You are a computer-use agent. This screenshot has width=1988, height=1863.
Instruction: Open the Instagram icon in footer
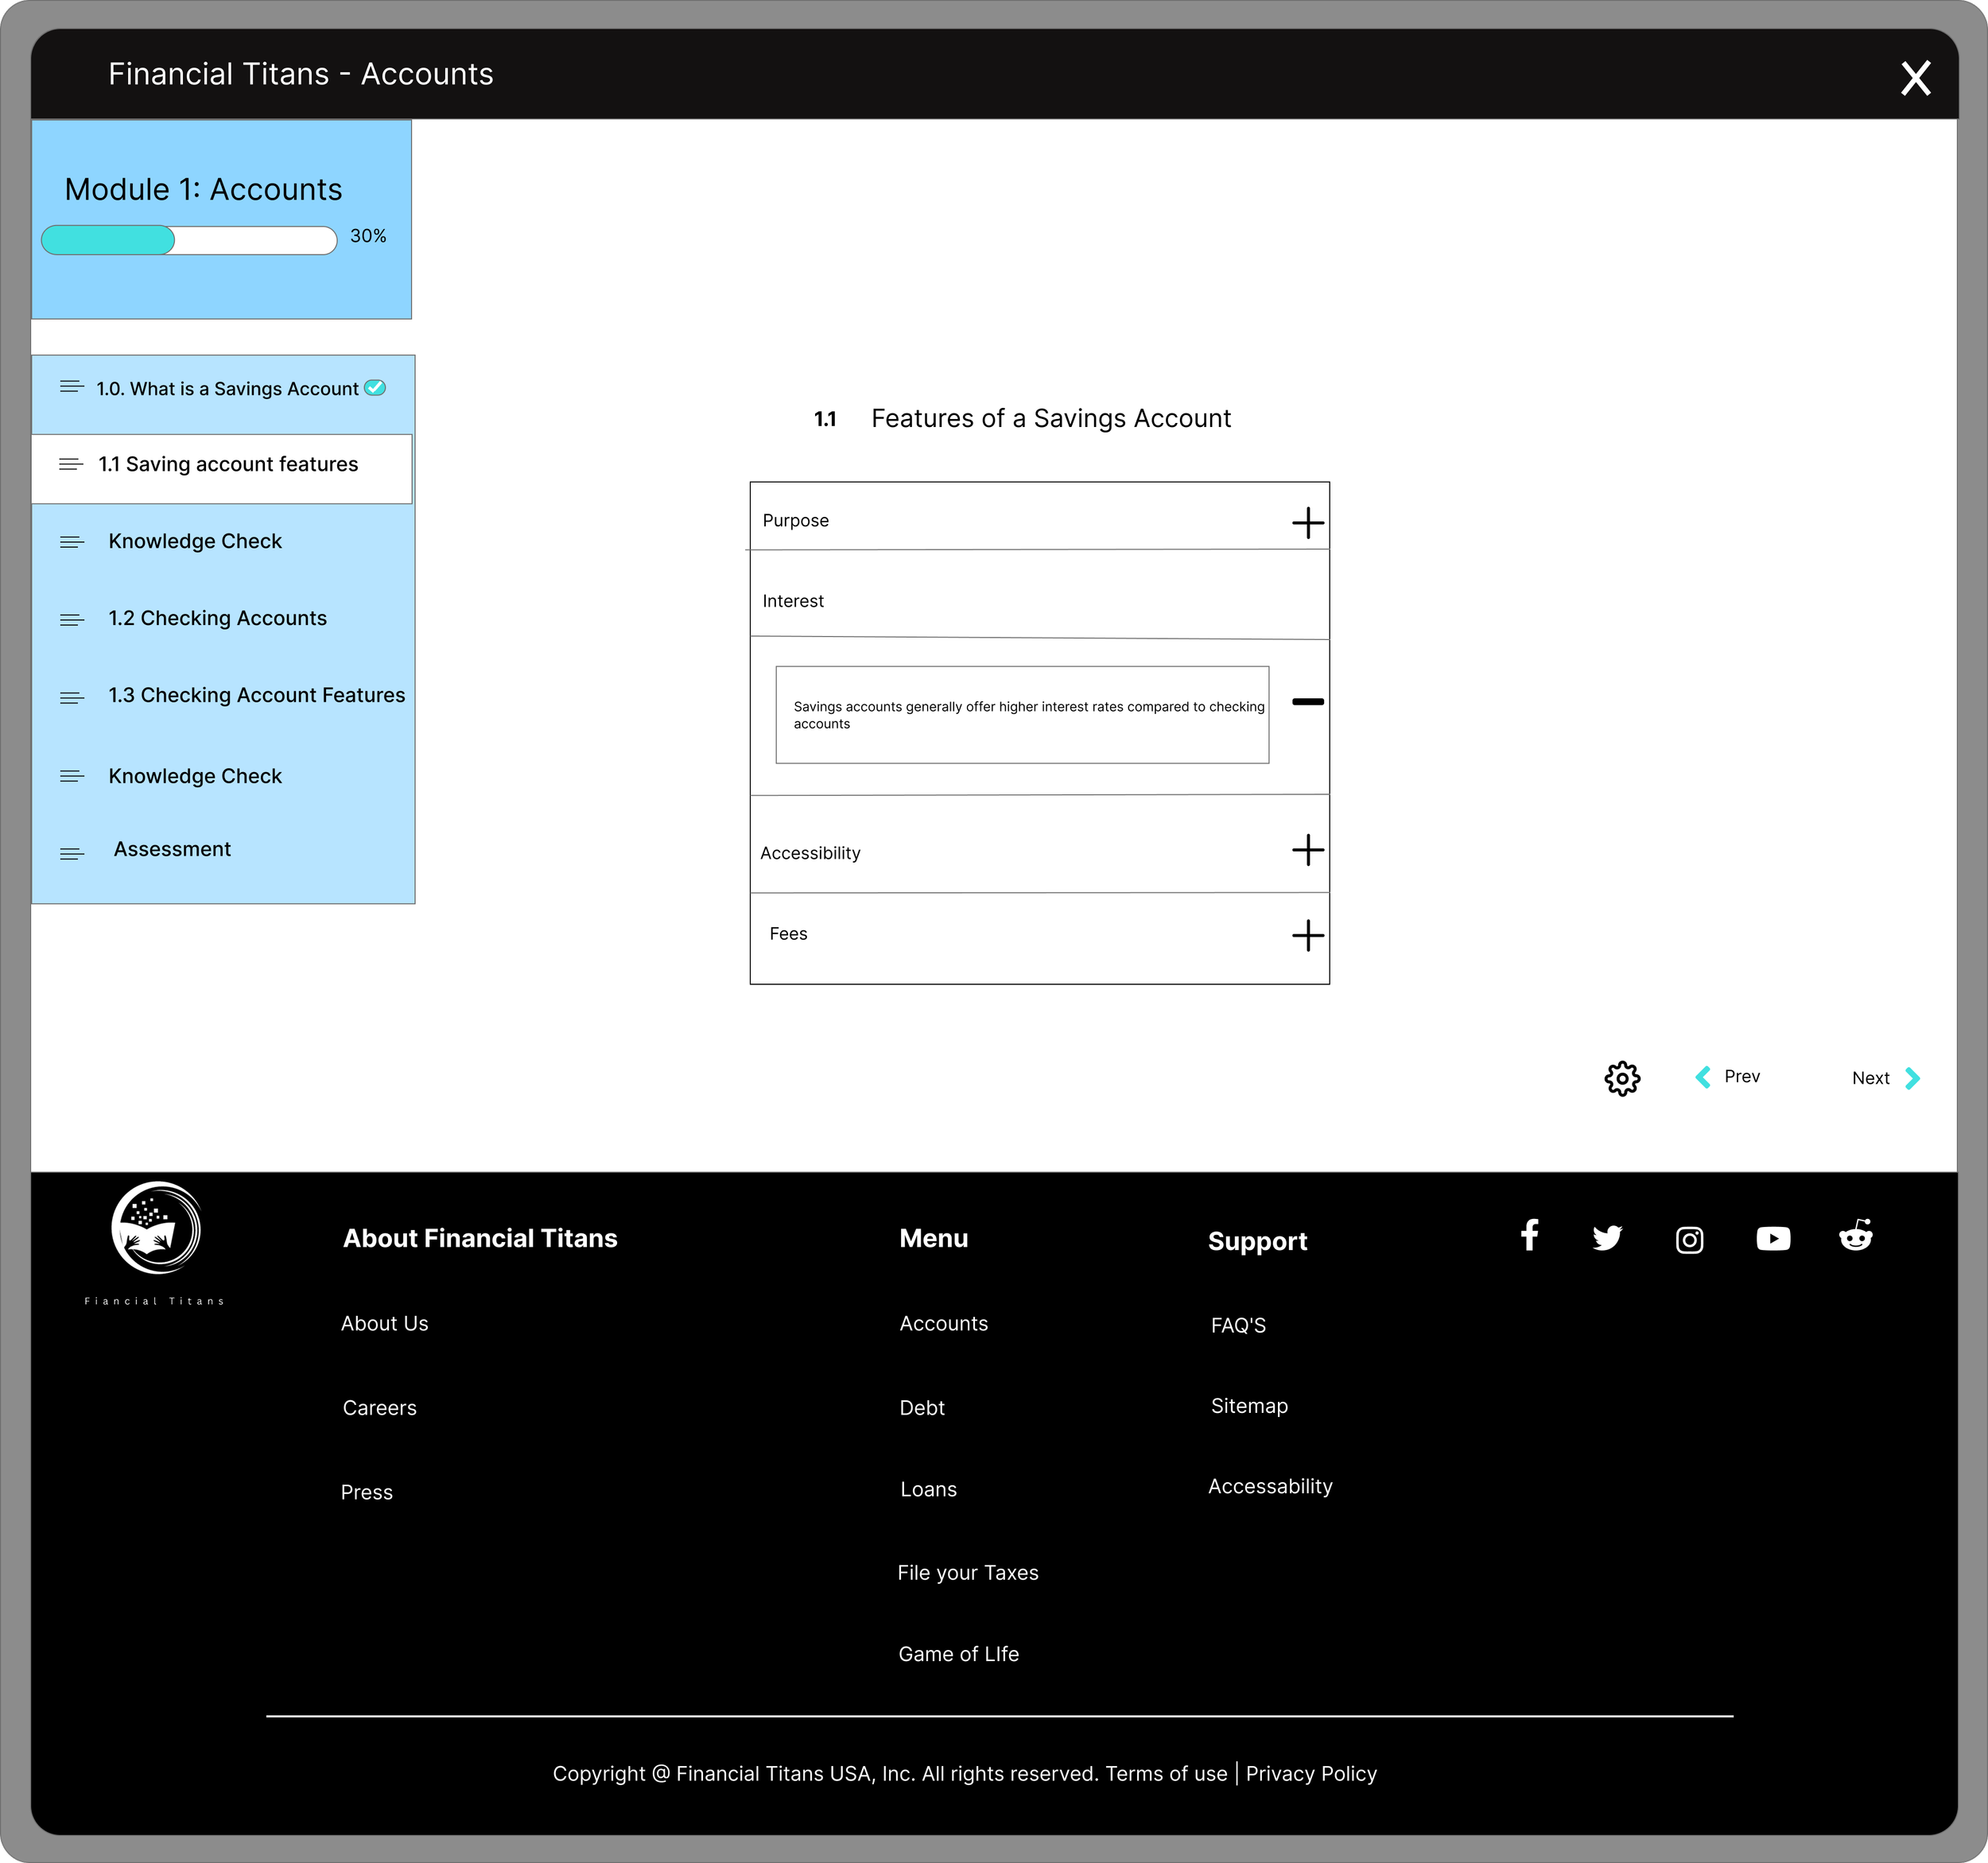(1689, 1240)
